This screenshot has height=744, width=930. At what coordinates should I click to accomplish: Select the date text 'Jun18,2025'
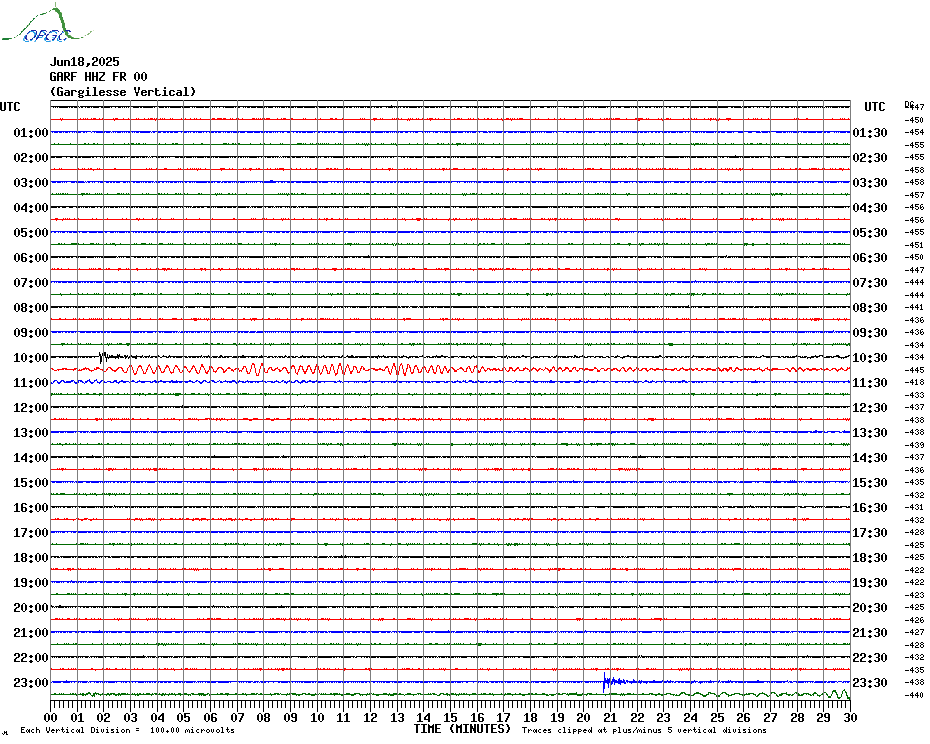pos(84,62)
